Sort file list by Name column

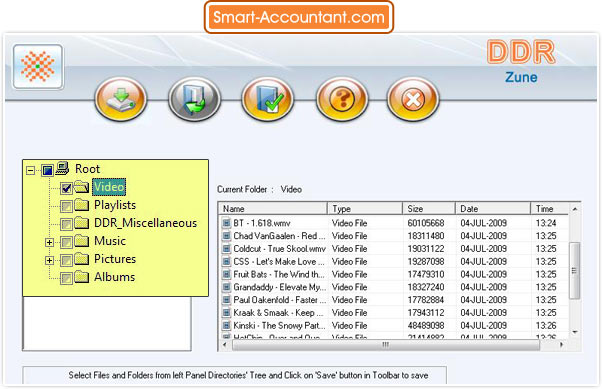(273, 209)
